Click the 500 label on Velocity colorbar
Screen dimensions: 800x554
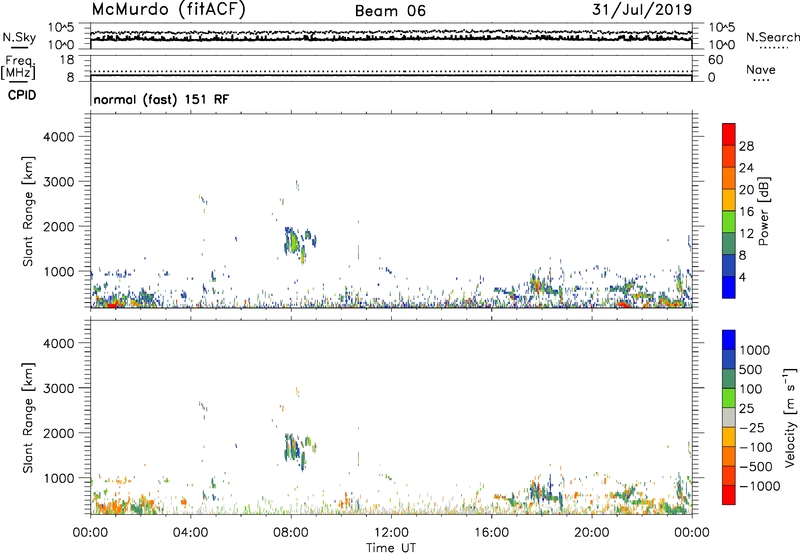[751, 370]
